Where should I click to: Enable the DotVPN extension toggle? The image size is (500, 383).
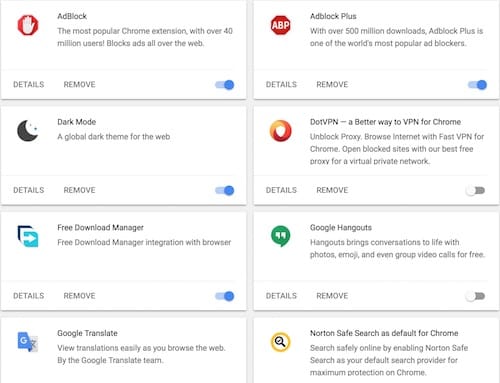475,190
